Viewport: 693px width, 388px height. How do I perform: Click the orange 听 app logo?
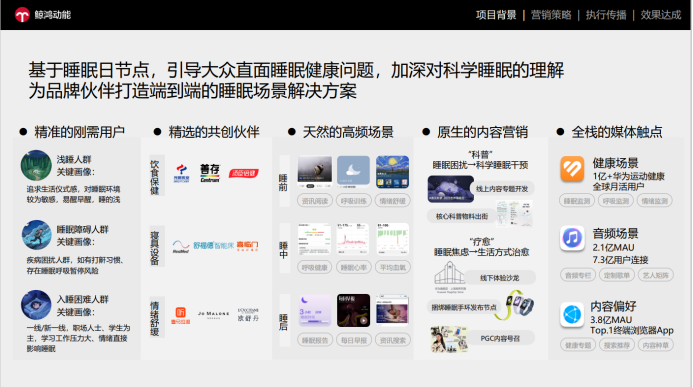point(181,316)
